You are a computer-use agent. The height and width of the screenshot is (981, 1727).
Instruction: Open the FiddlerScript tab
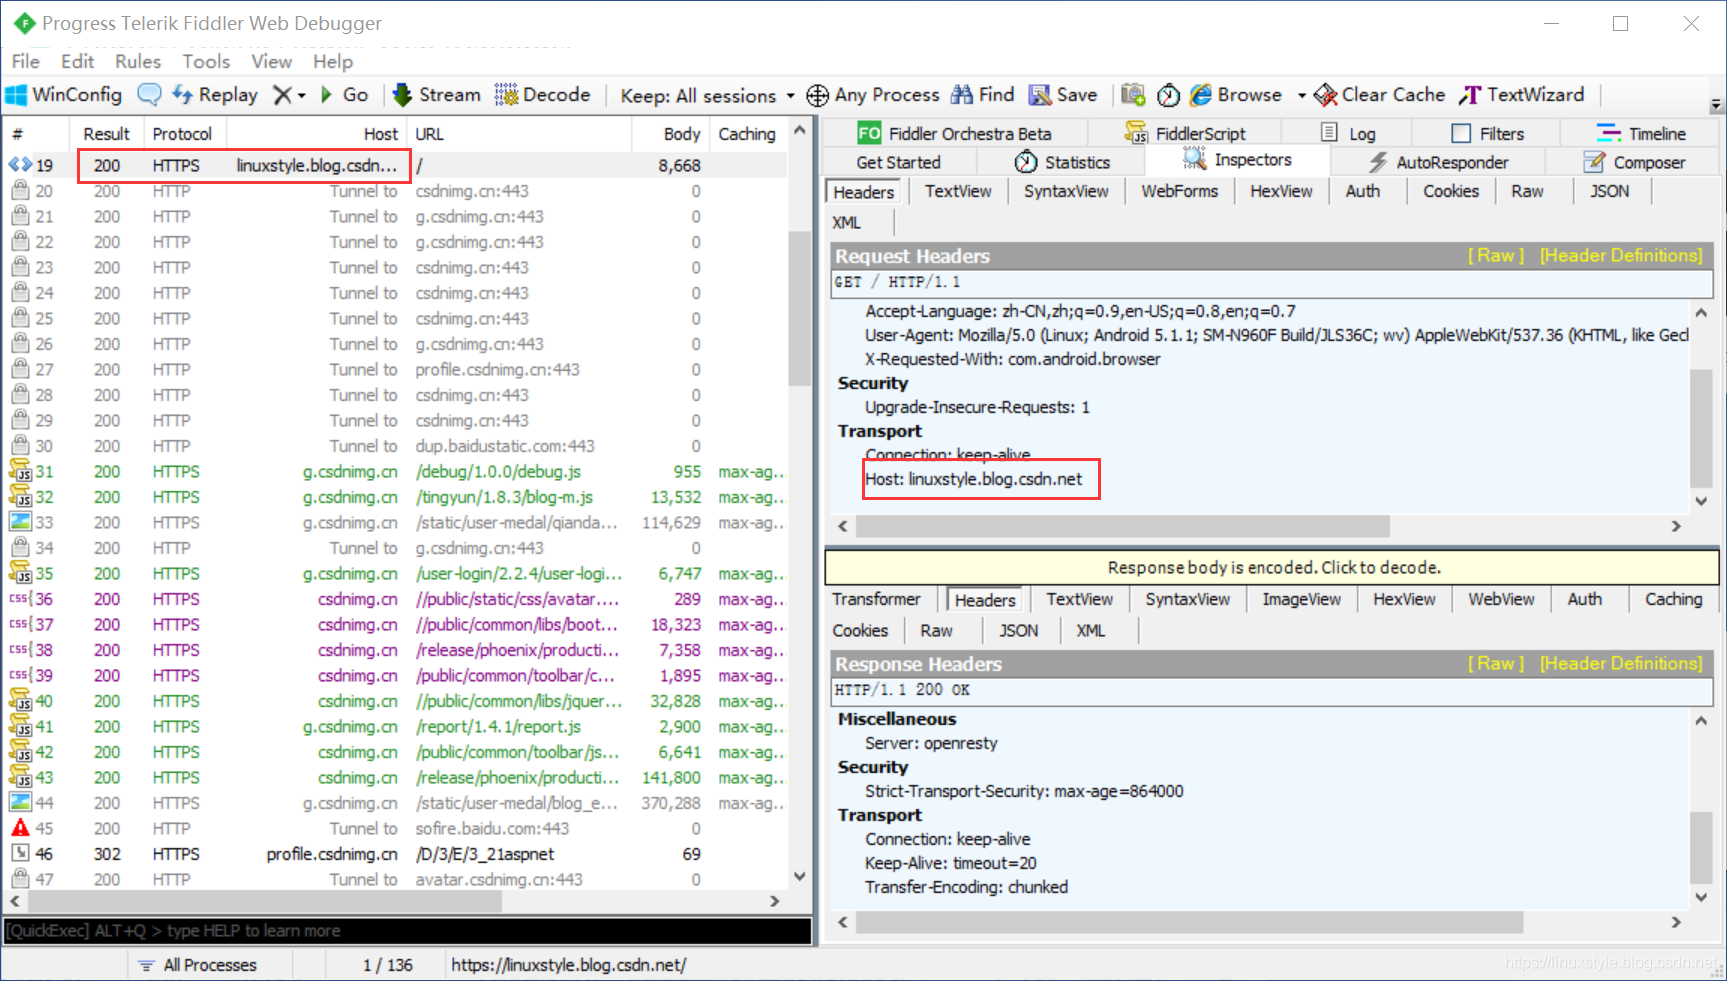pos(1185,133)
